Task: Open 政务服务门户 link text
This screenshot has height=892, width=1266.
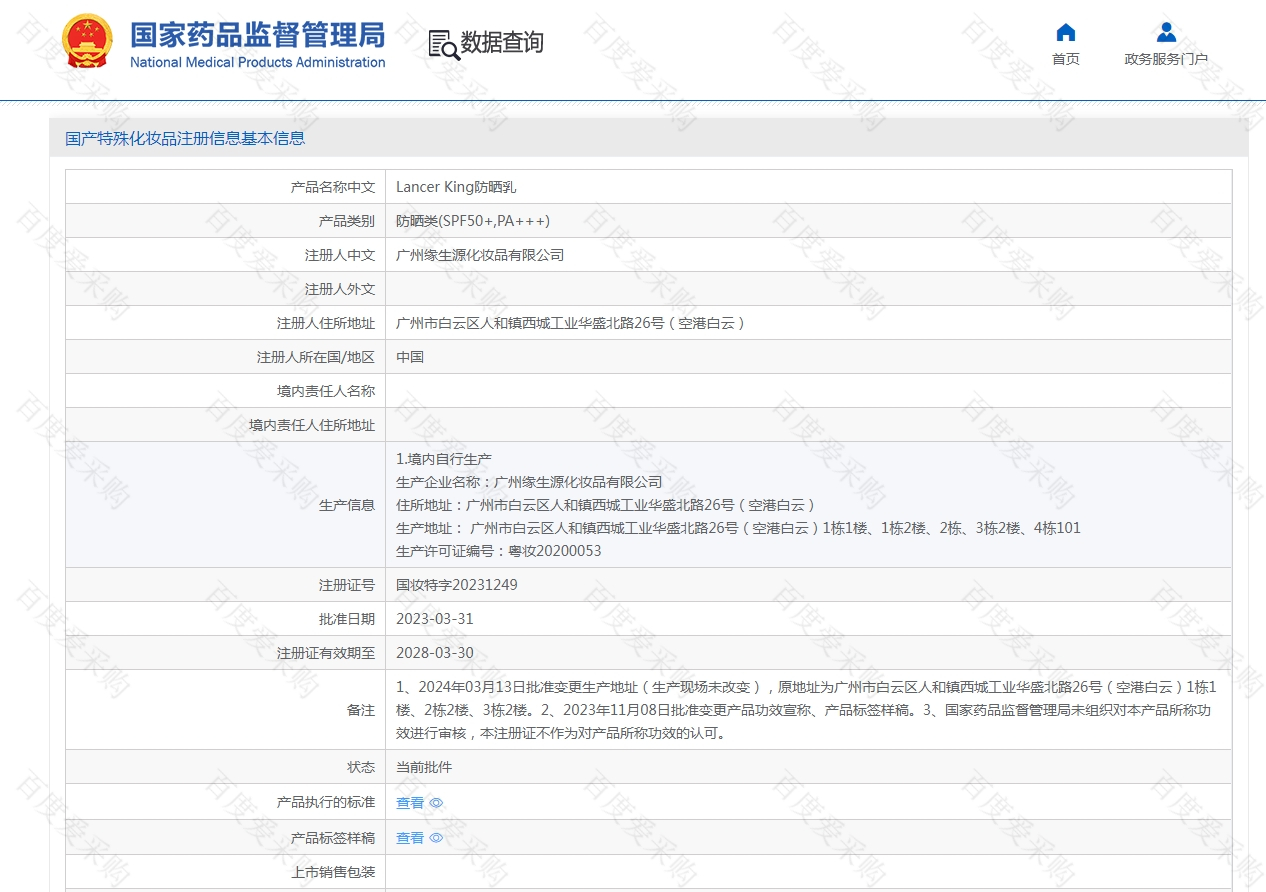Action: click(x=1166, y=59)
